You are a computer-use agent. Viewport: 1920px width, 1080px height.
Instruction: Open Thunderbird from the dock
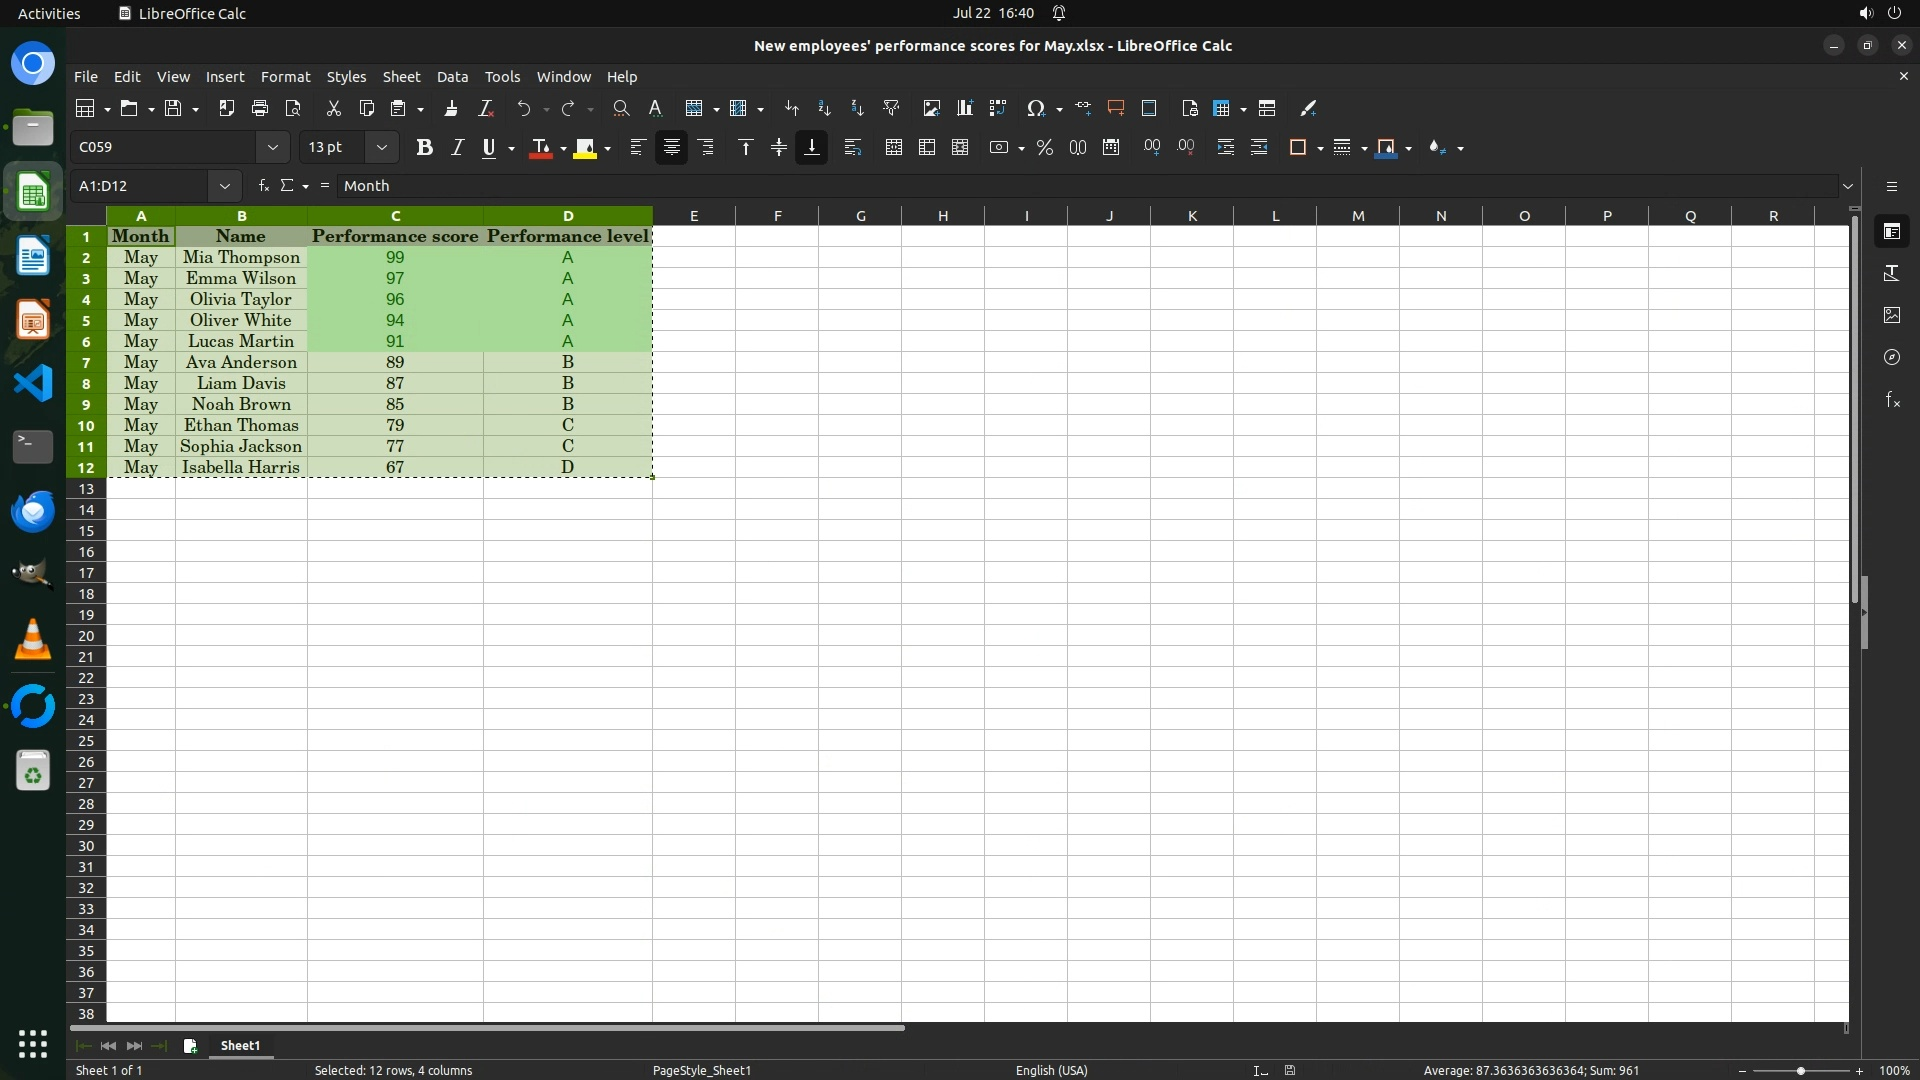tap(32, 511)
